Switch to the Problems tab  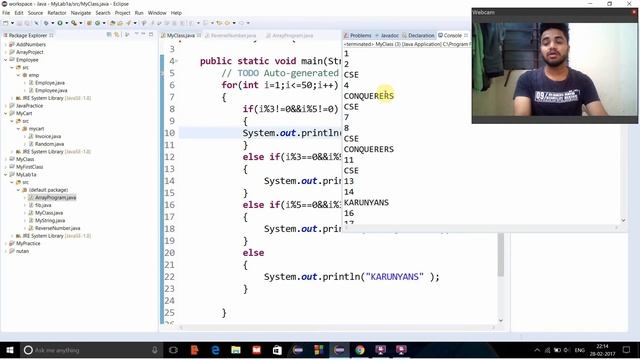click(358, 36)
